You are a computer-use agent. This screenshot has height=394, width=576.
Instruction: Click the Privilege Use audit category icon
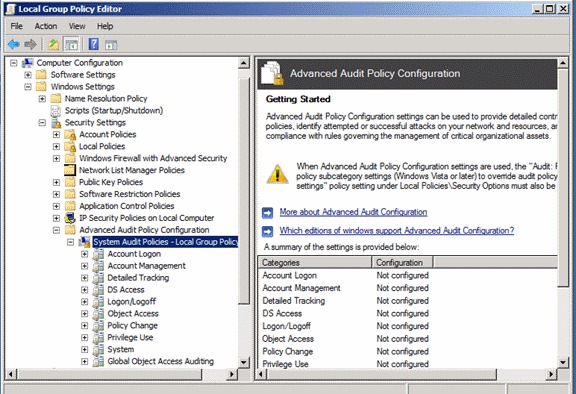98,337
